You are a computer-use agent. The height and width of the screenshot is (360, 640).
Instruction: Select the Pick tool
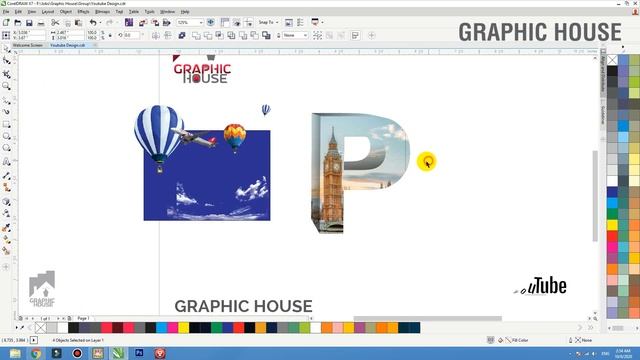[7, 49]
